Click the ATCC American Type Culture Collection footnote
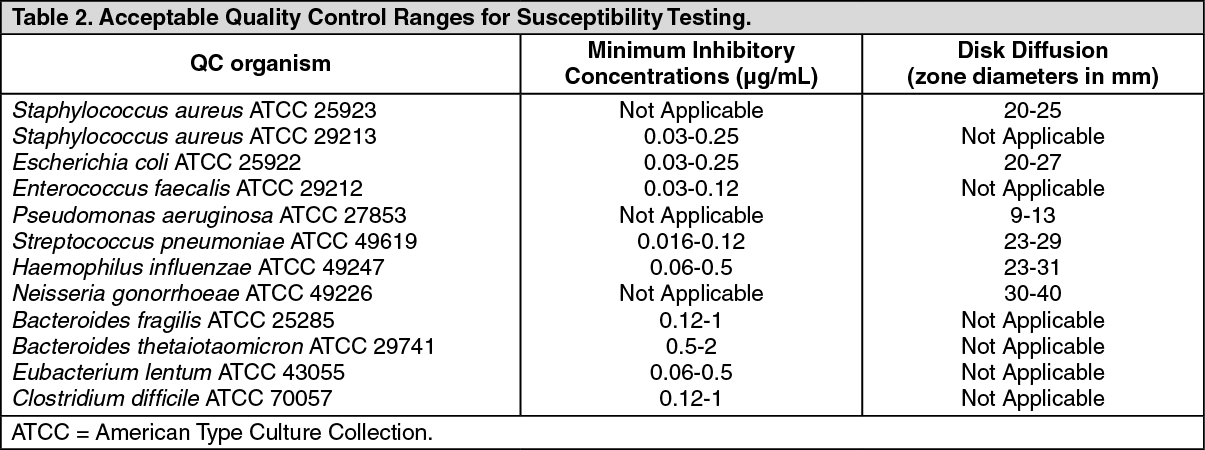 click(x=223, y=434)
